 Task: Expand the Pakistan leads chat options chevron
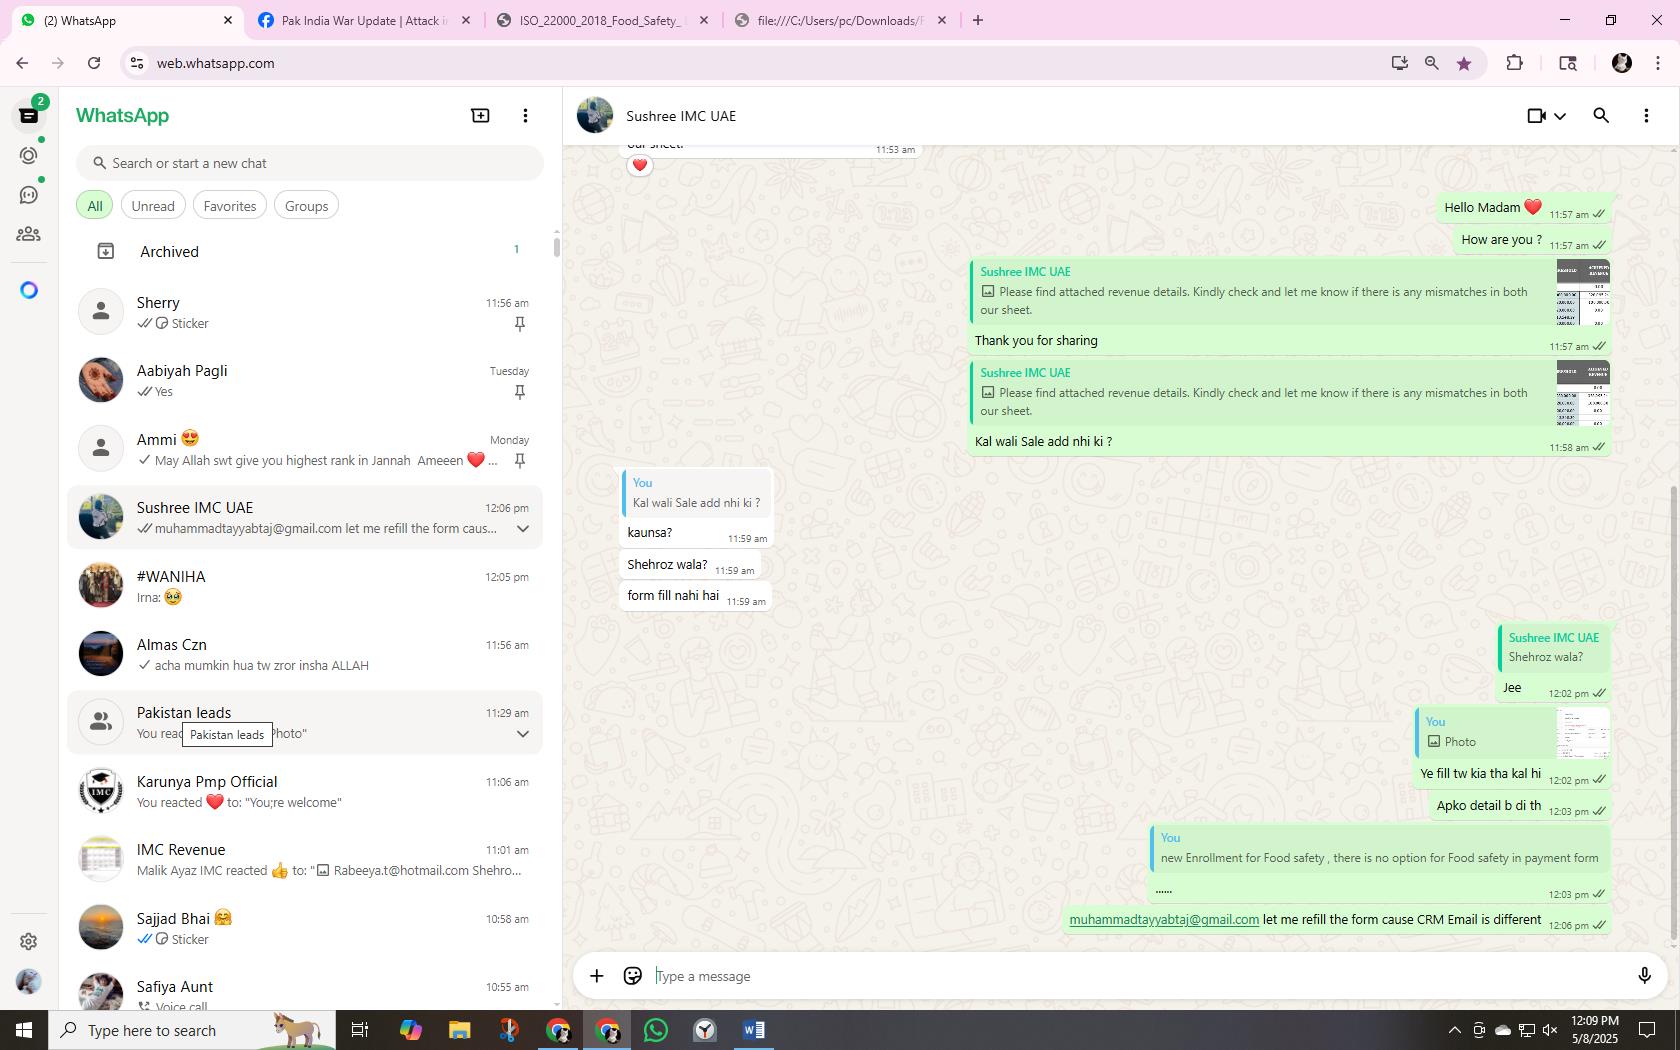click(x=522, y=734)
